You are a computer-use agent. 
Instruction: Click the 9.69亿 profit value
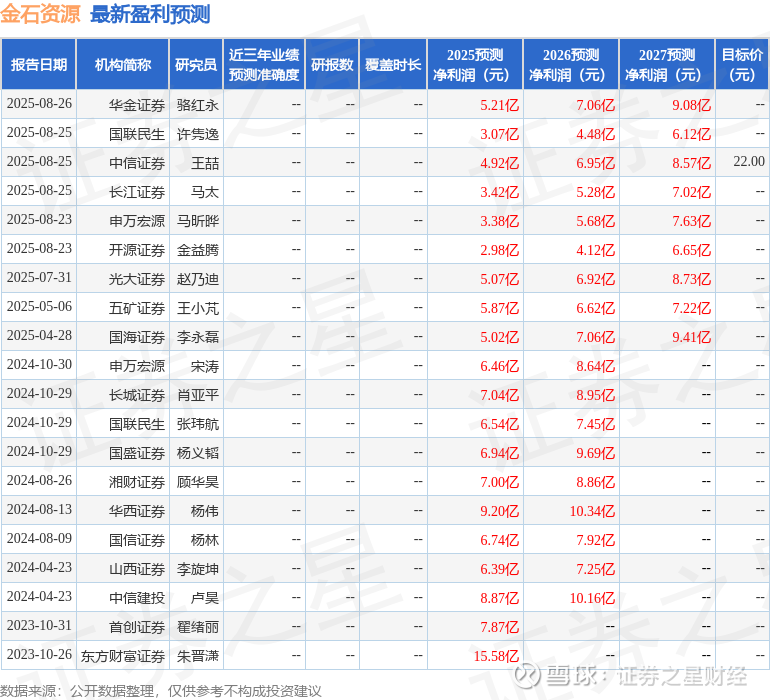(x=596, y=453)
